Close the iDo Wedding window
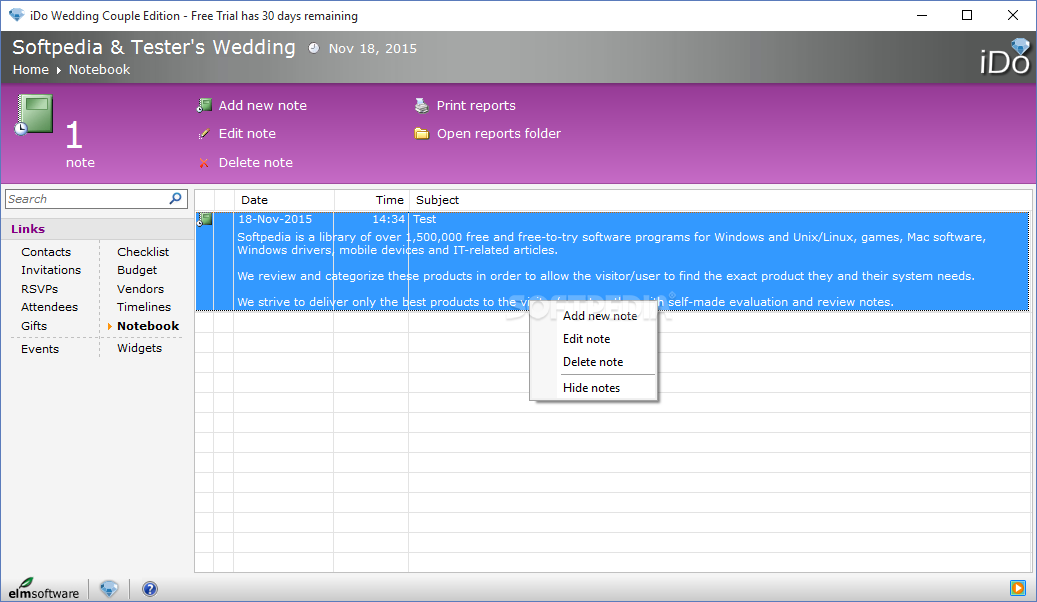This screenshot has width=1037, height=602. pos(1013,15)
